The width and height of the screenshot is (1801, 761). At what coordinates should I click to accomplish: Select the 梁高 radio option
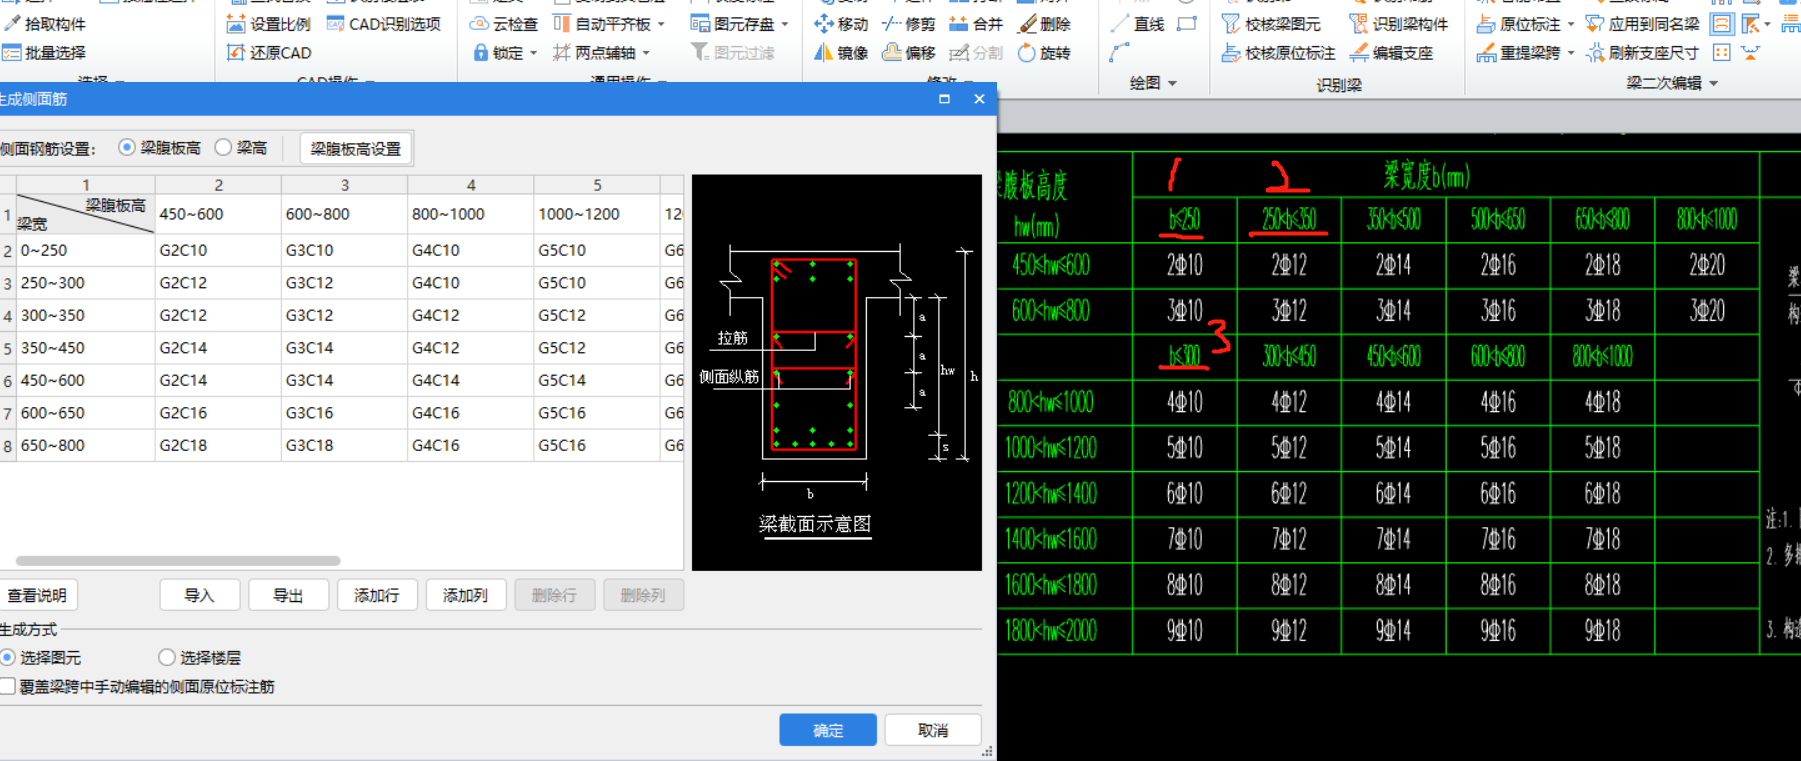tap(241, 148)
